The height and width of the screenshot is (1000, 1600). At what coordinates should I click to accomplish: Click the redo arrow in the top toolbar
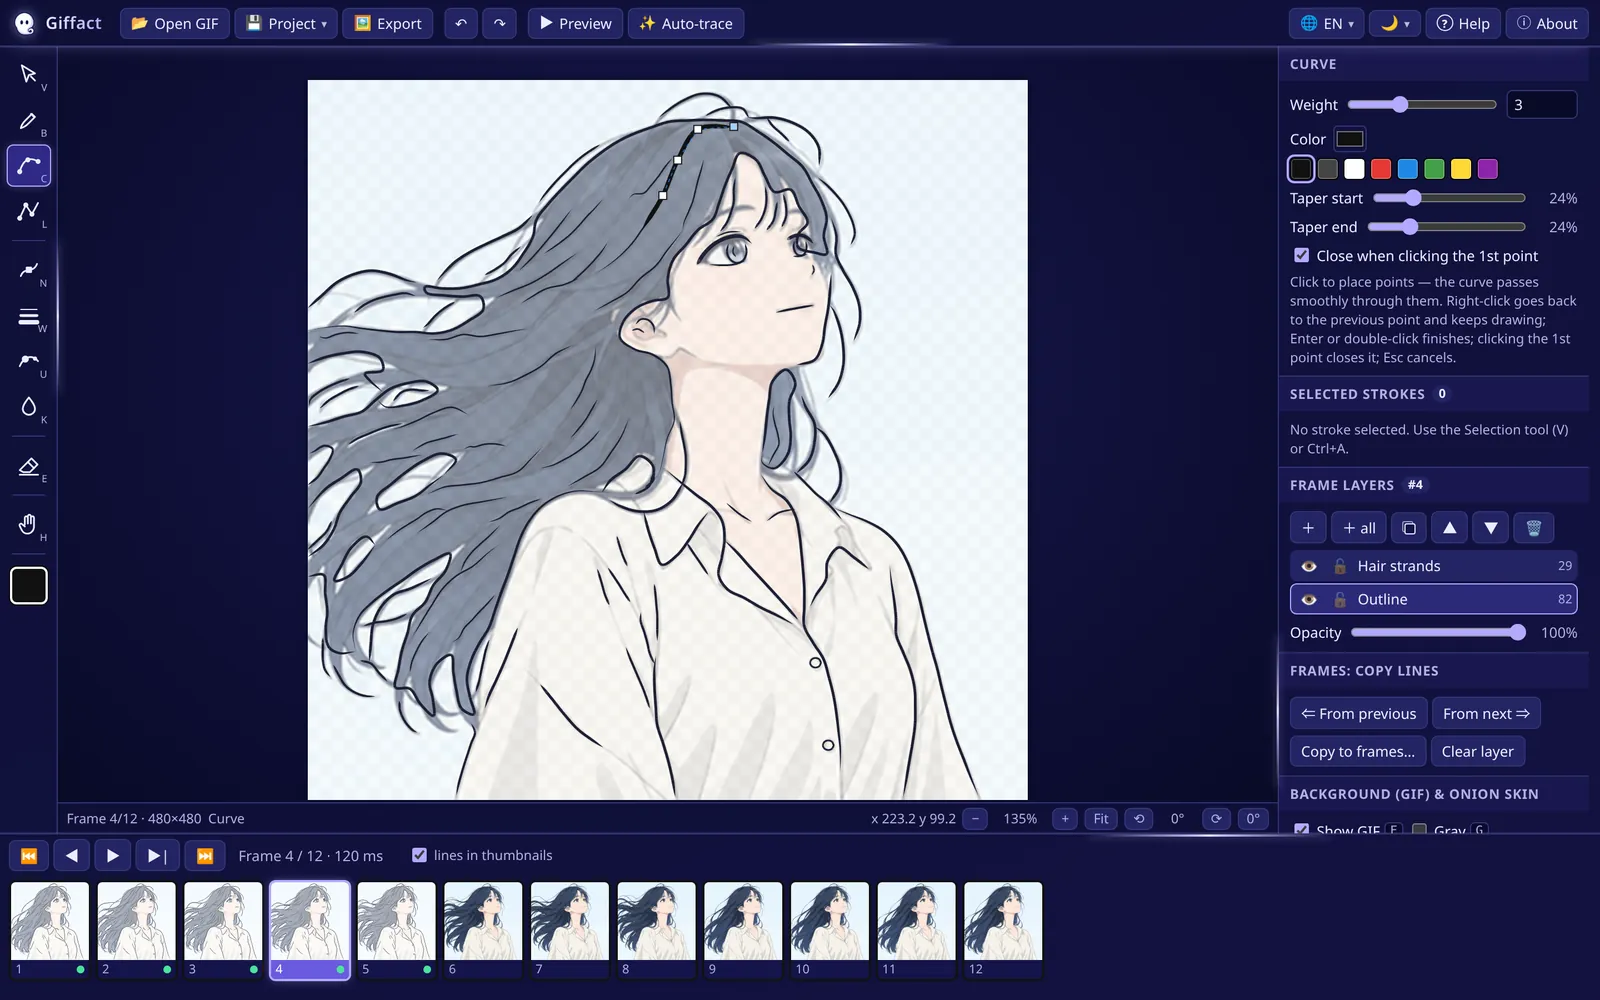coord(499,23)
